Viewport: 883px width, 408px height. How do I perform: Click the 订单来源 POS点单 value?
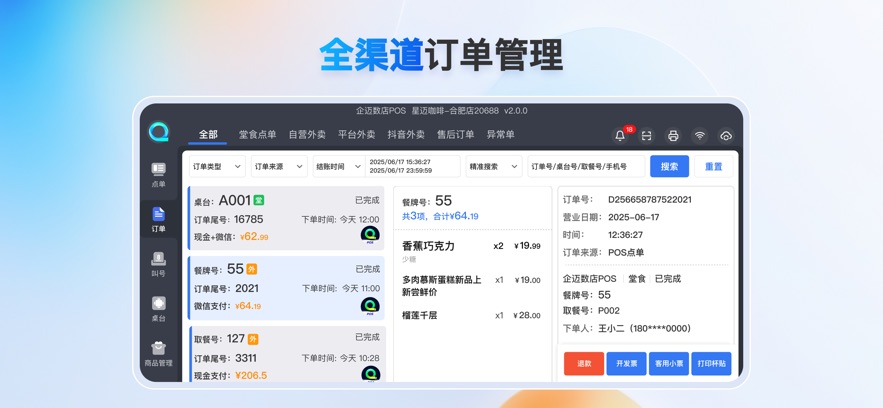[626, 253]
